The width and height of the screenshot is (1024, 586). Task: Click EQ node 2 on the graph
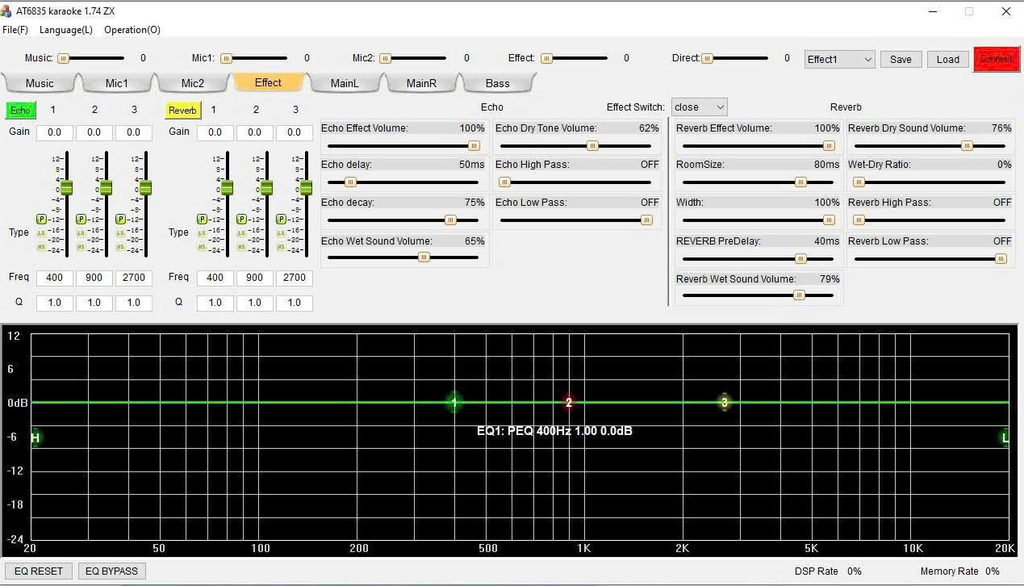coord(569,402)
